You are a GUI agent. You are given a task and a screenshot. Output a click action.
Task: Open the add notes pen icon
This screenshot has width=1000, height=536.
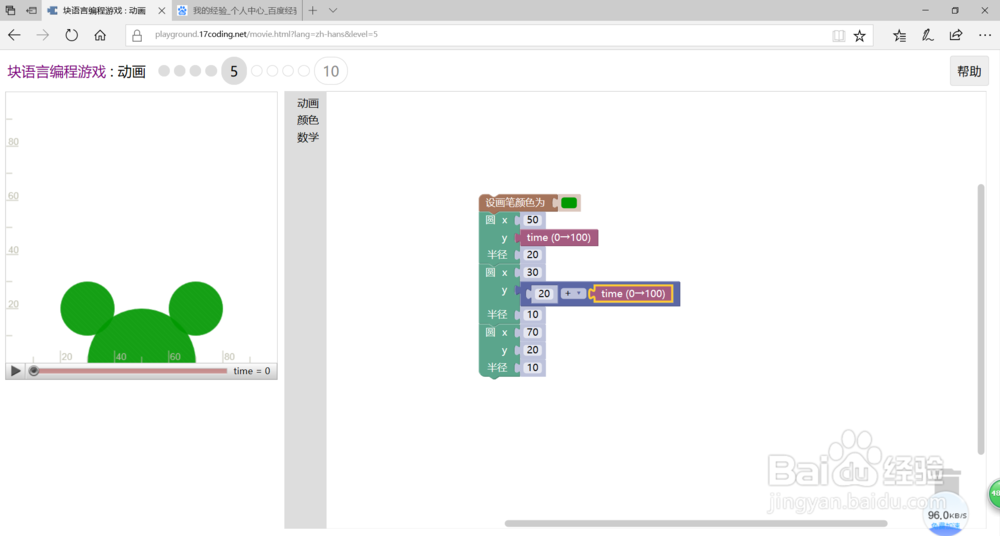pyautogui.click(x=928, y=36)
